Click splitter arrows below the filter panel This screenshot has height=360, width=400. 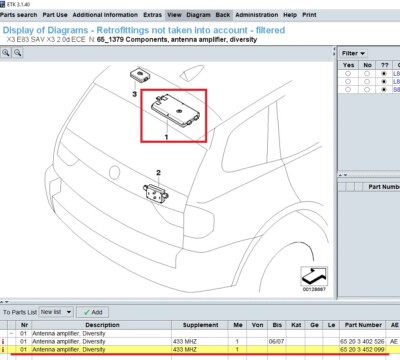[x=343, y=175]
